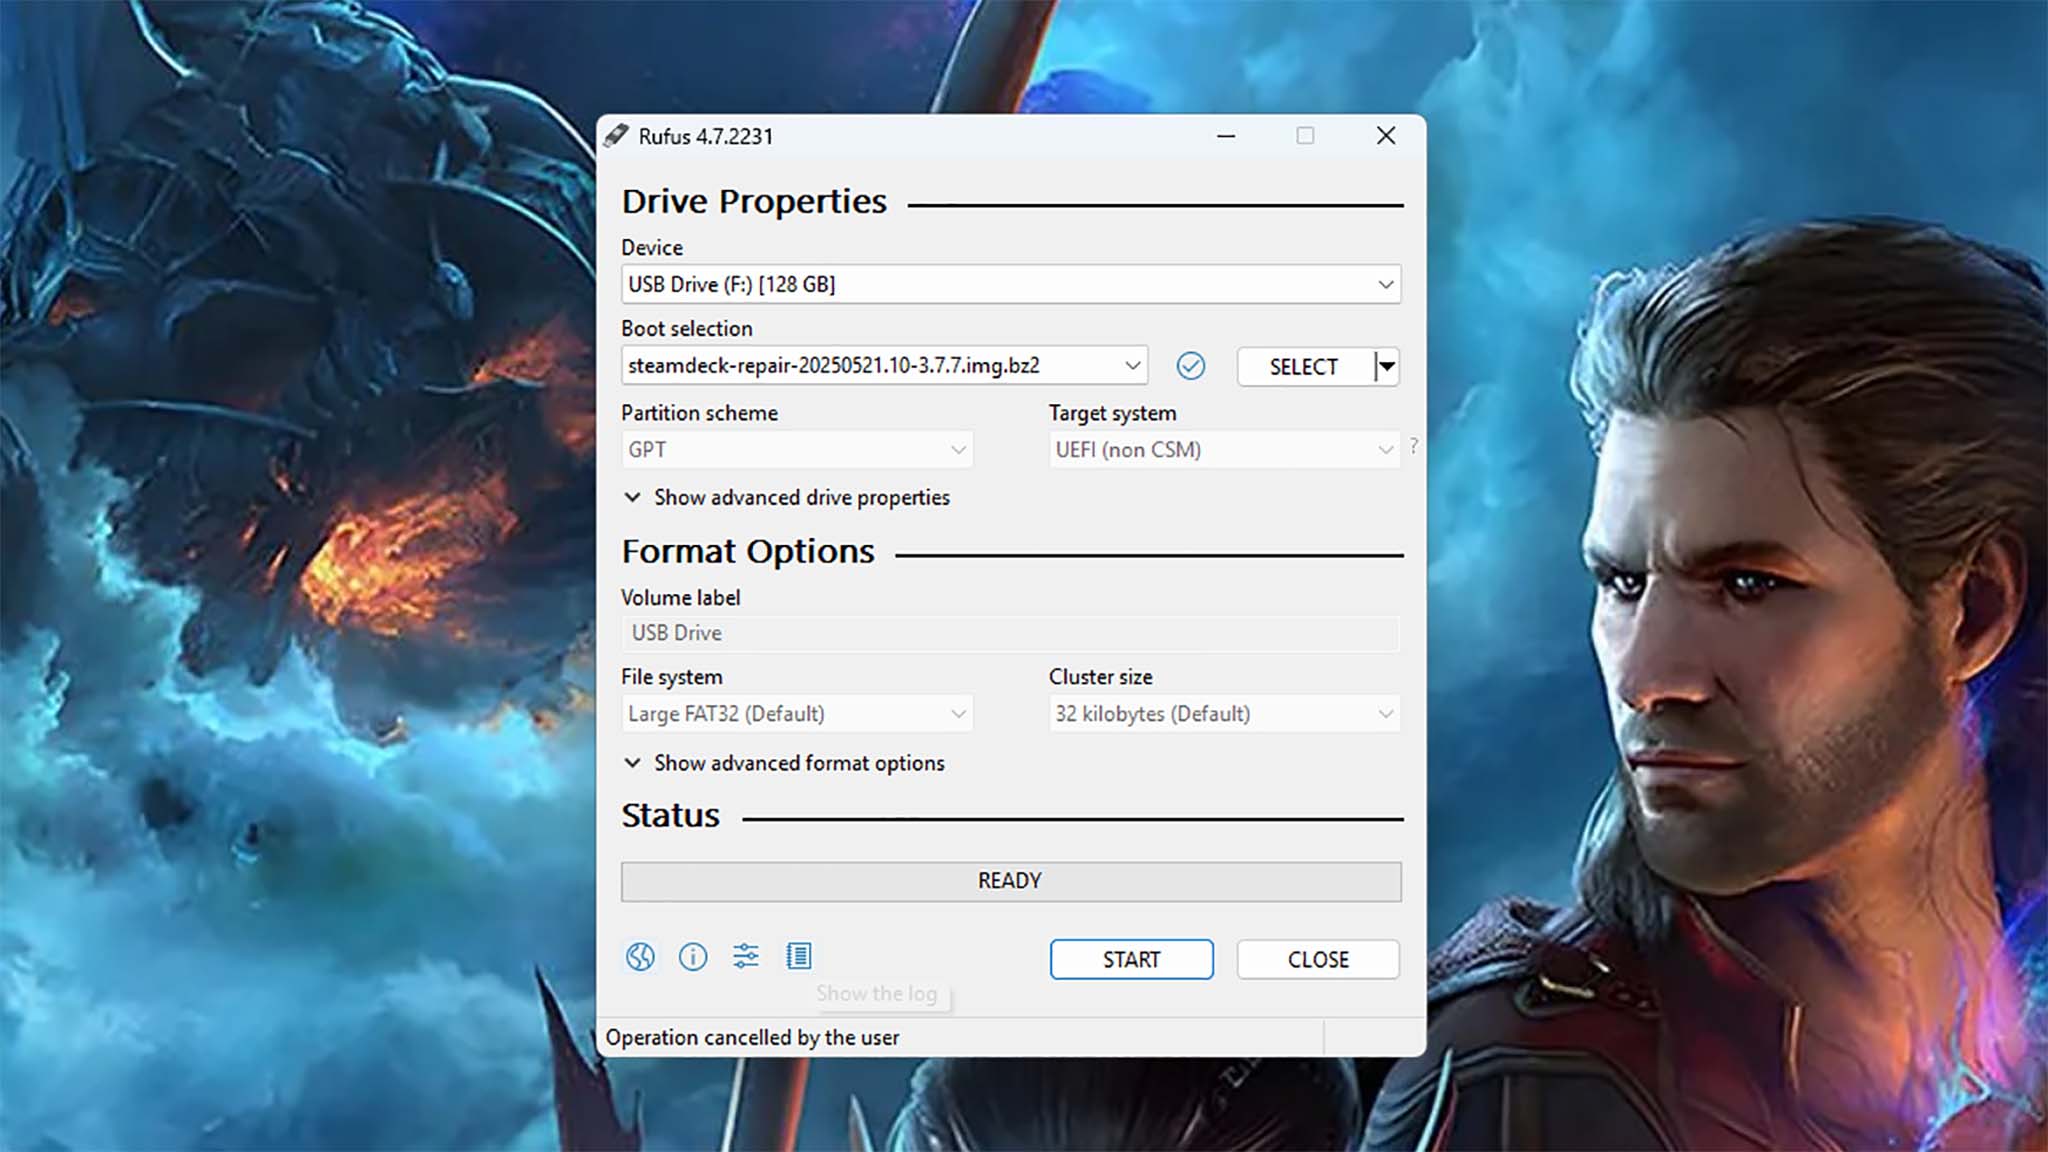
Task: Click the 'Volume label' caption
Action: click(680, 597)
